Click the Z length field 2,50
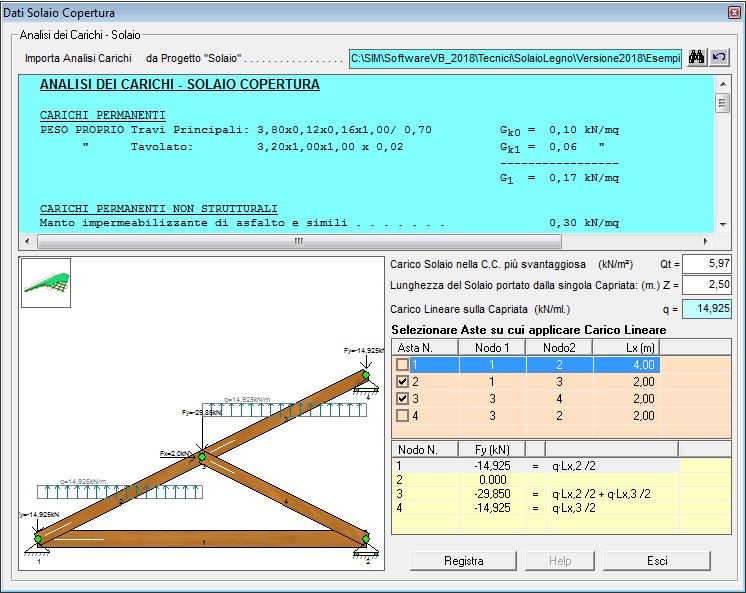Viewport: 746px width, 593px height. (x=707, y=285)
